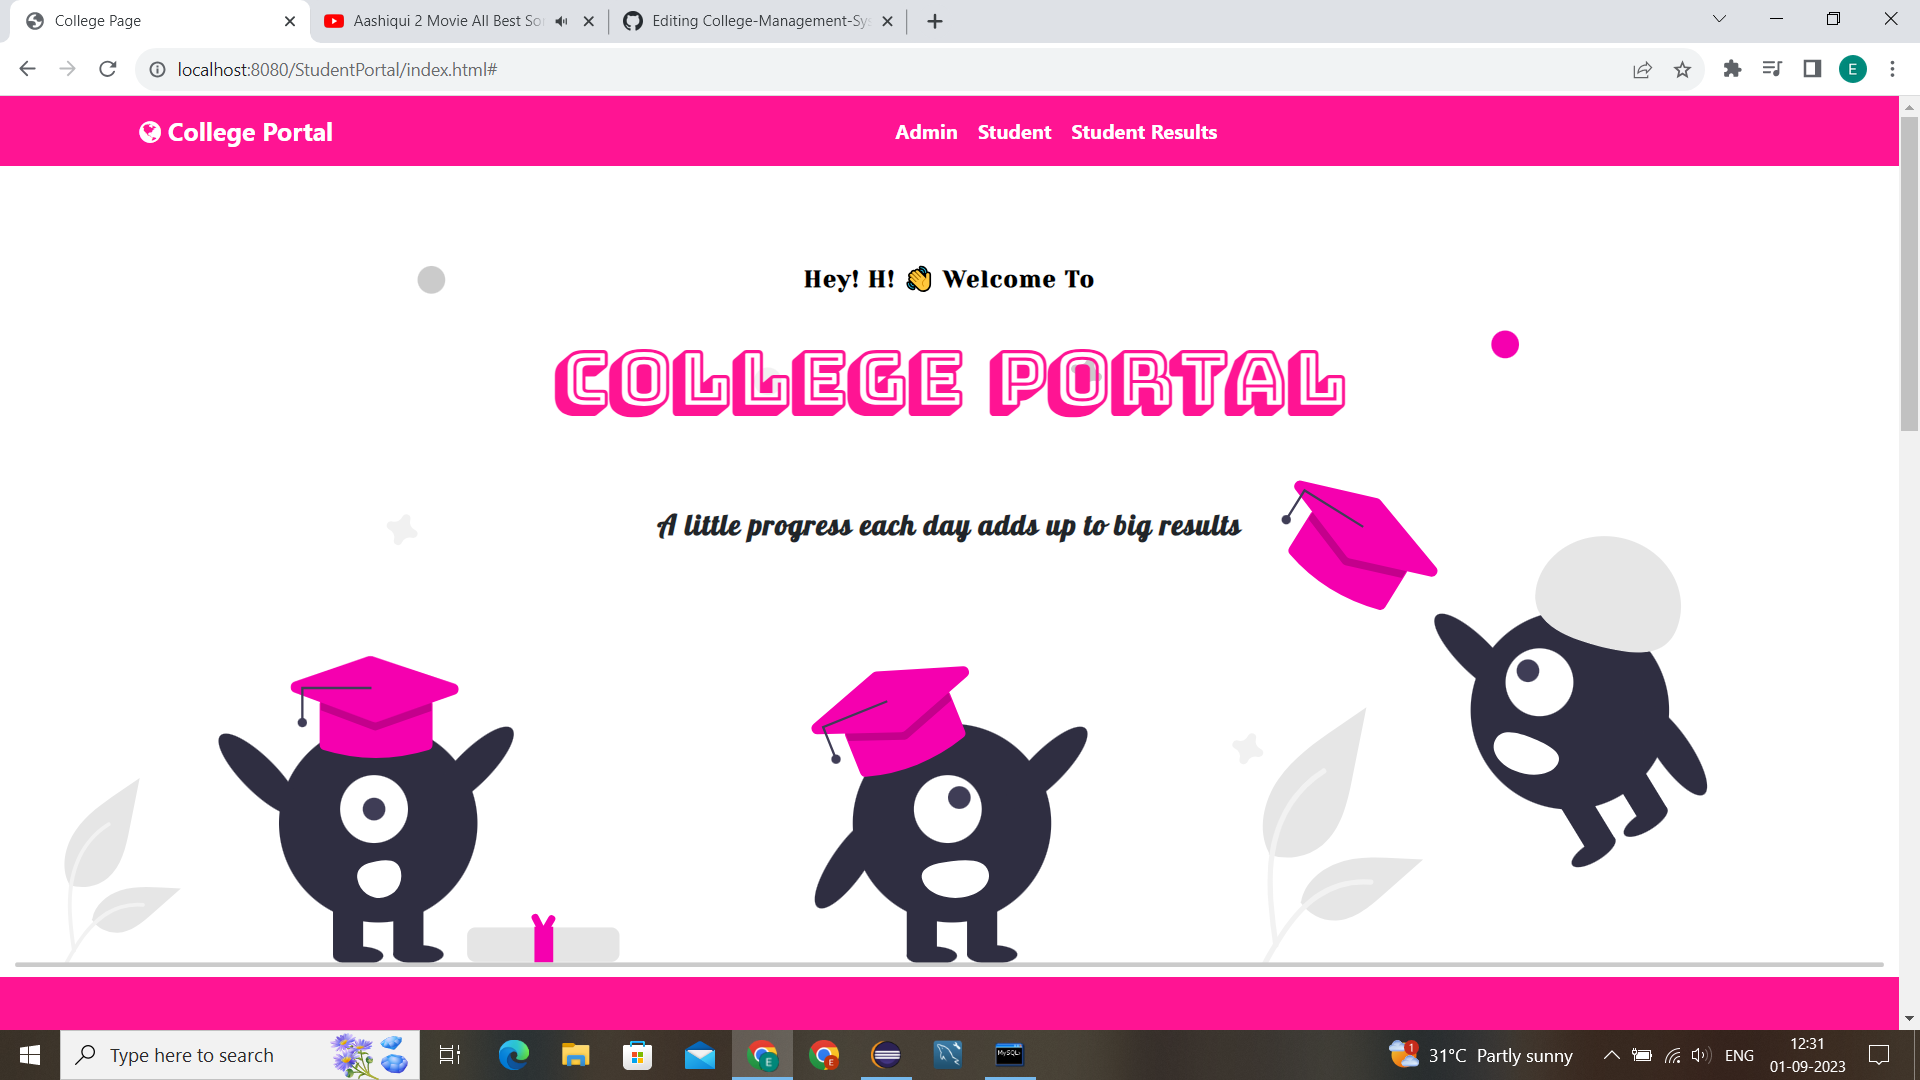The image size is (1920, 1080).
Task: Click the College Portal globe logo
Action: (x=149, y=131)
